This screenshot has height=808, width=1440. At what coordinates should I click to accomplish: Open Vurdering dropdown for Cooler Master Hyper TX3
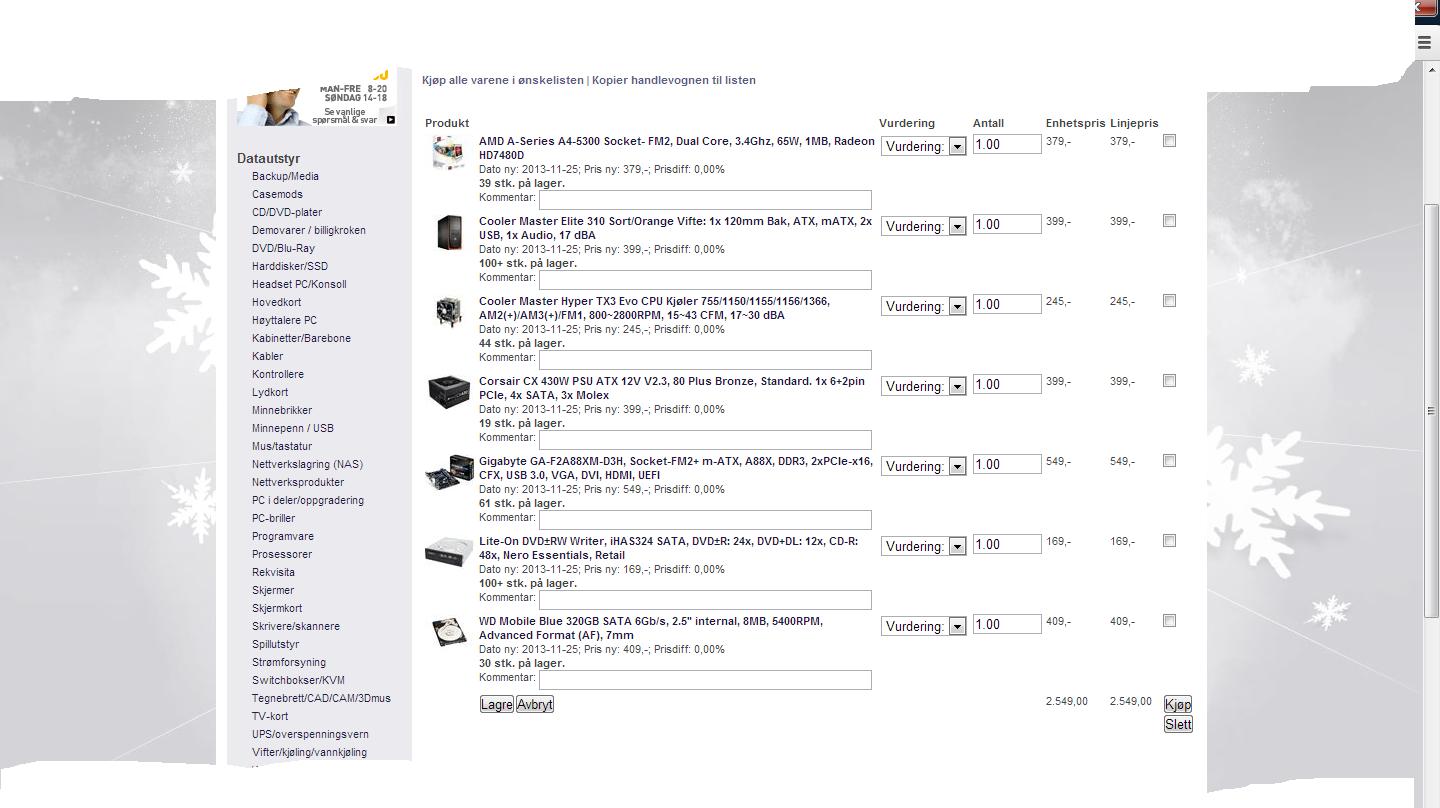tap(923, 306)
